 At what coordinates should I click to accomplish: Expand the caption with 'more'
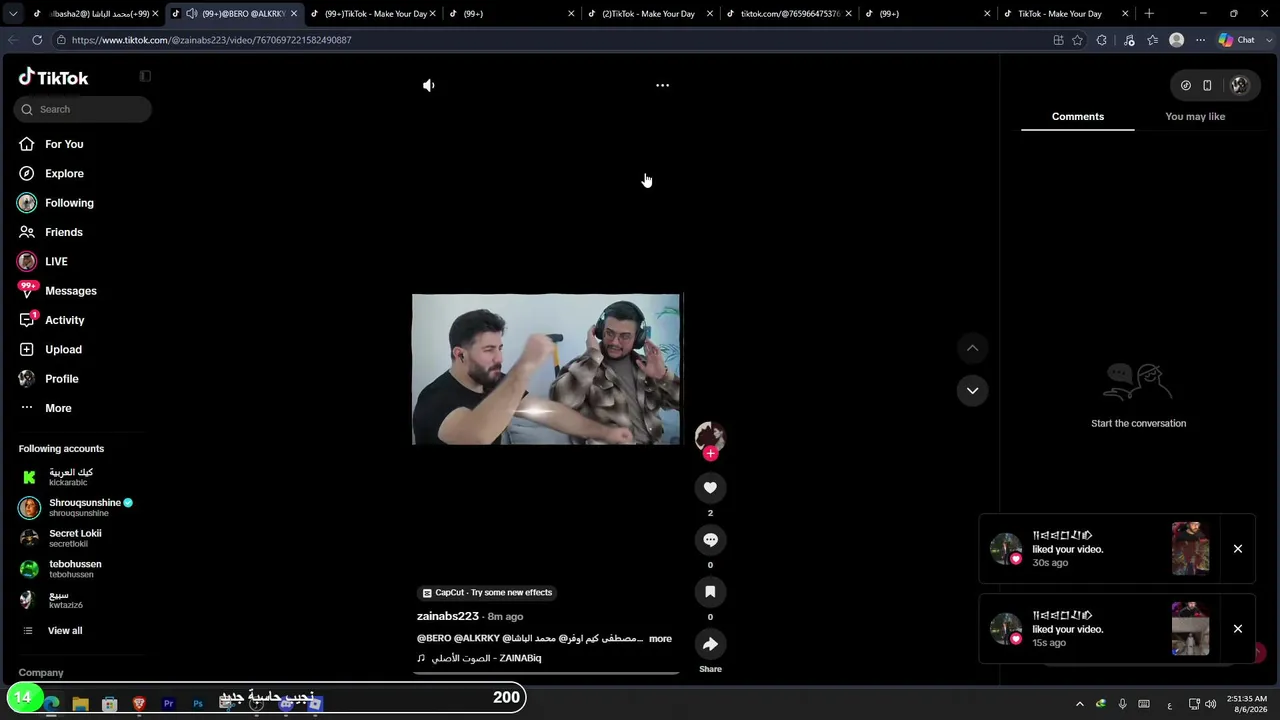(660, 639)
